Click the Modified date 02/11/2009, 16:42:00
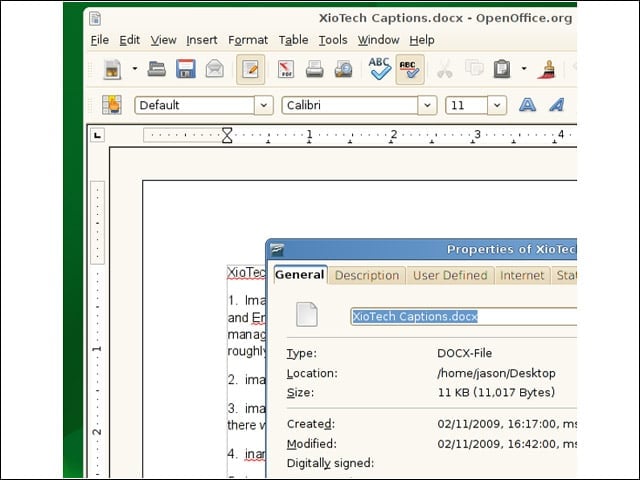640x480 pixels. (x=498, y=444)
